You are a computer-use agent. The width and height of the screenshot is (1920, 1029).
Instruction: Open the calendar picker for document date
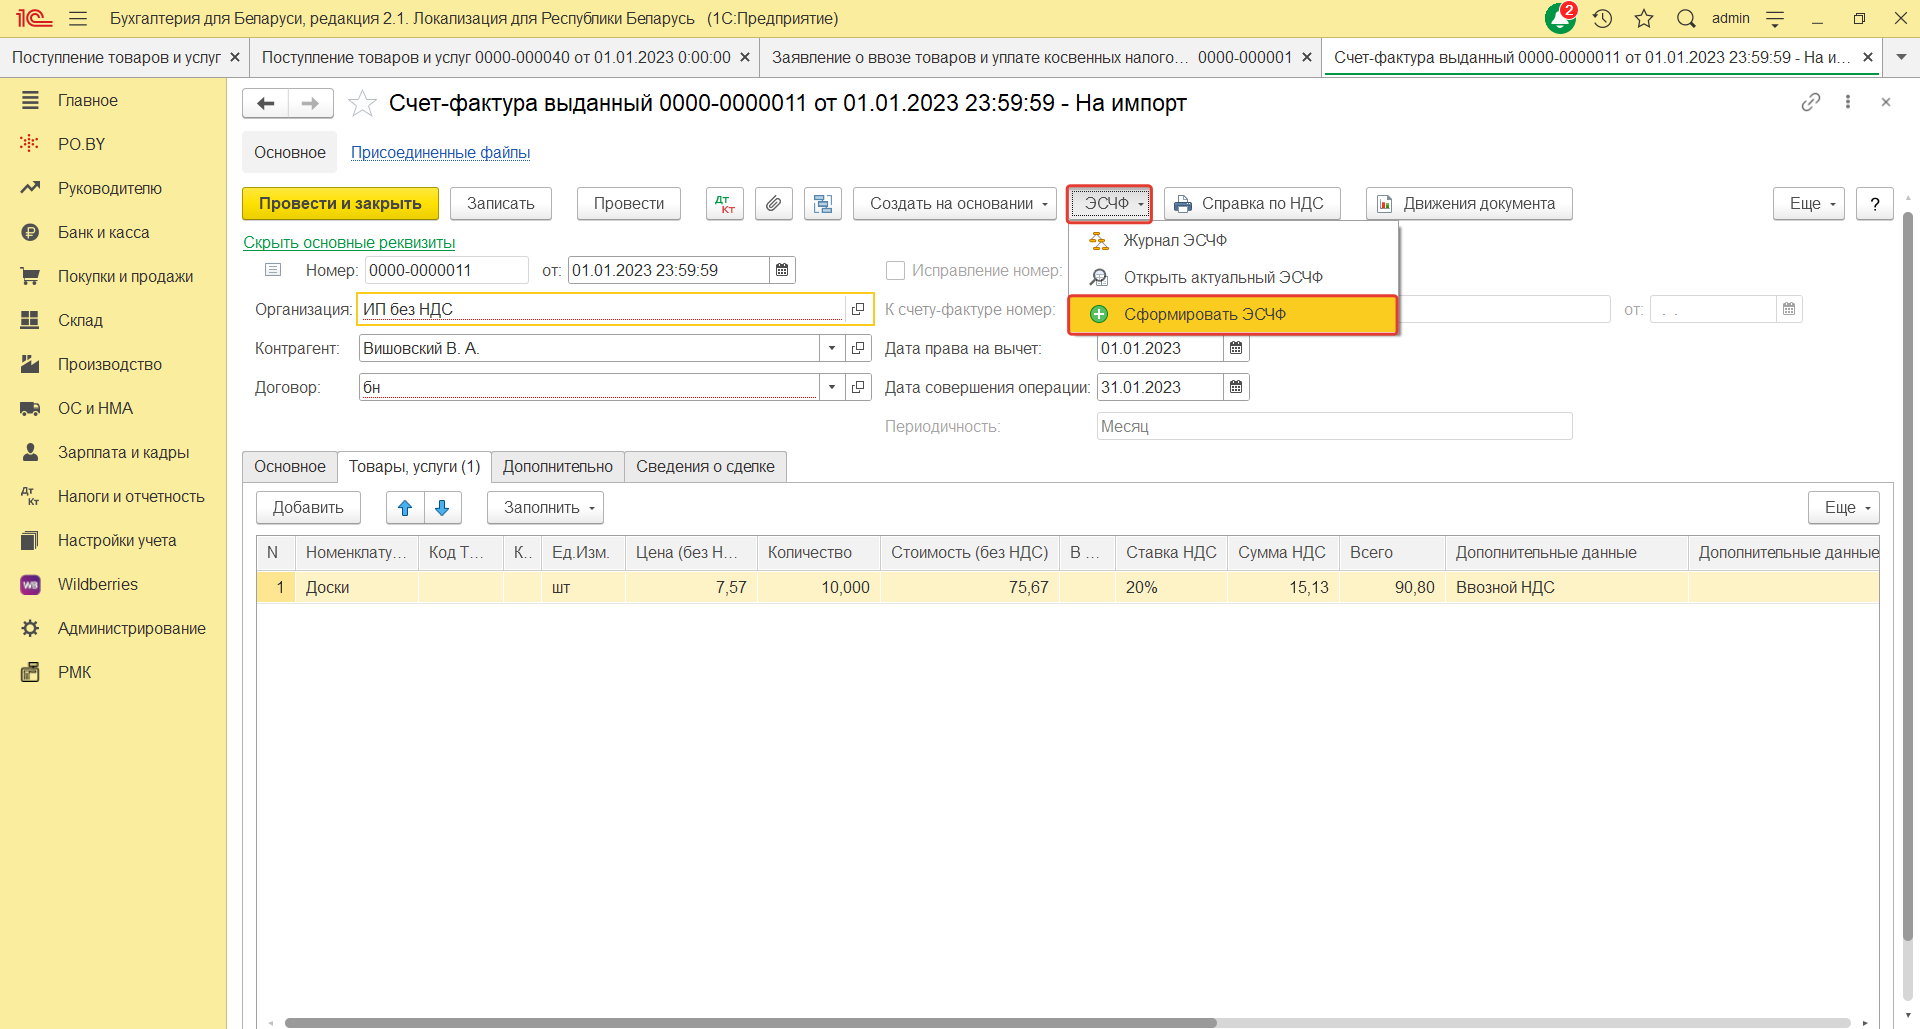click(782, 270)
